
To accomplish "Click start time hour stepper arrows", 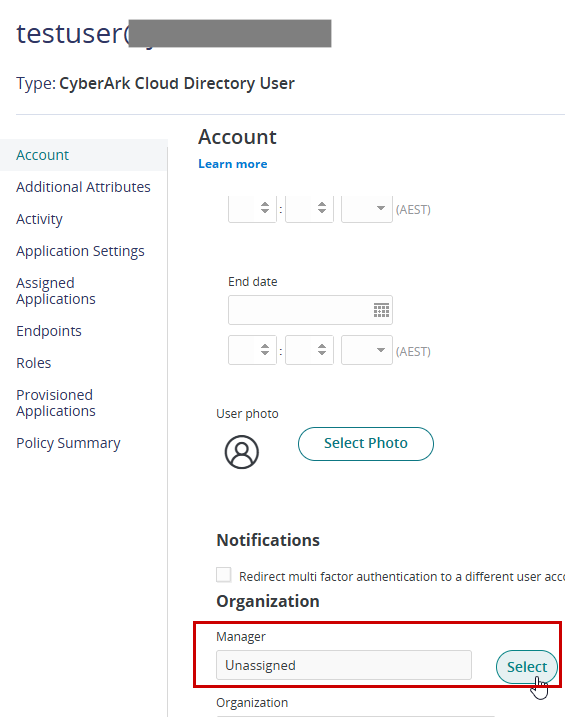I will click(265, 208).
